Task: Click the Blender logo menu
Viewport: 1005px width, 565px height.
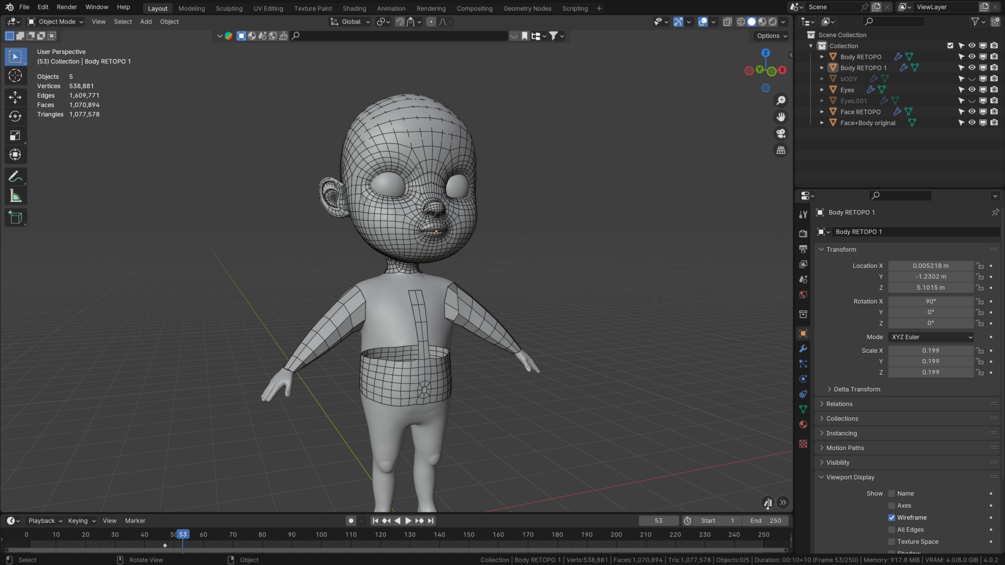Action: pyautogui.click(x=9, y=7)
